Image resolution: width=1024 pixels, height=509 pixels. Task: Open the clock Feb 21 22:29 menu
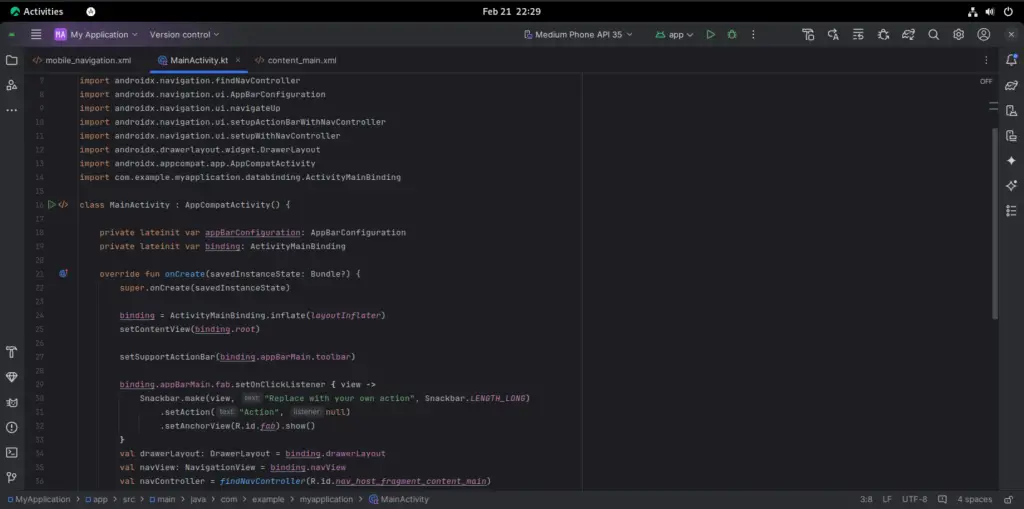point(511,11)
